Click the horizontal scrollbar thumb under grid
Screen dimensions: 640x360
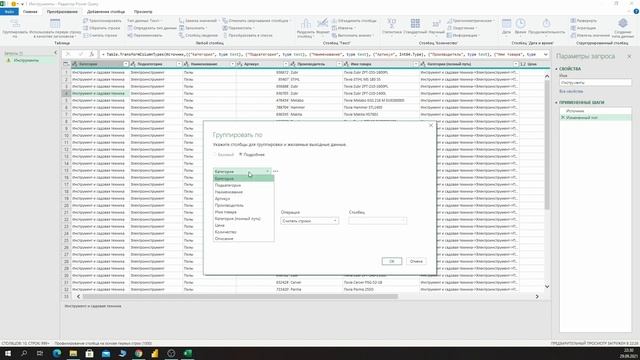240,297
